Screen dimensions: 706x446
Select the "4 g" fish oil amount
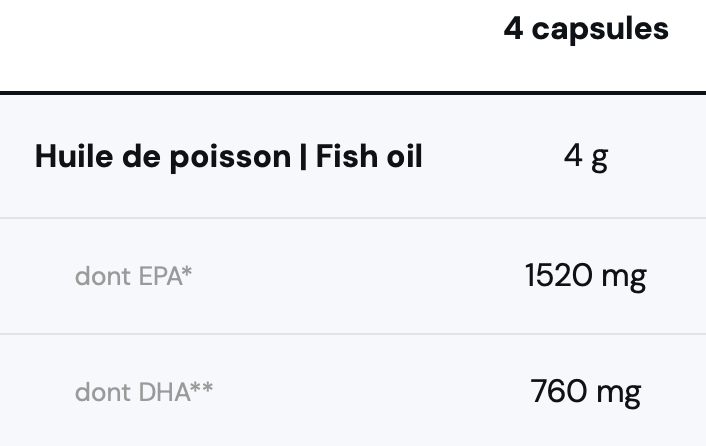click(586, 157)
